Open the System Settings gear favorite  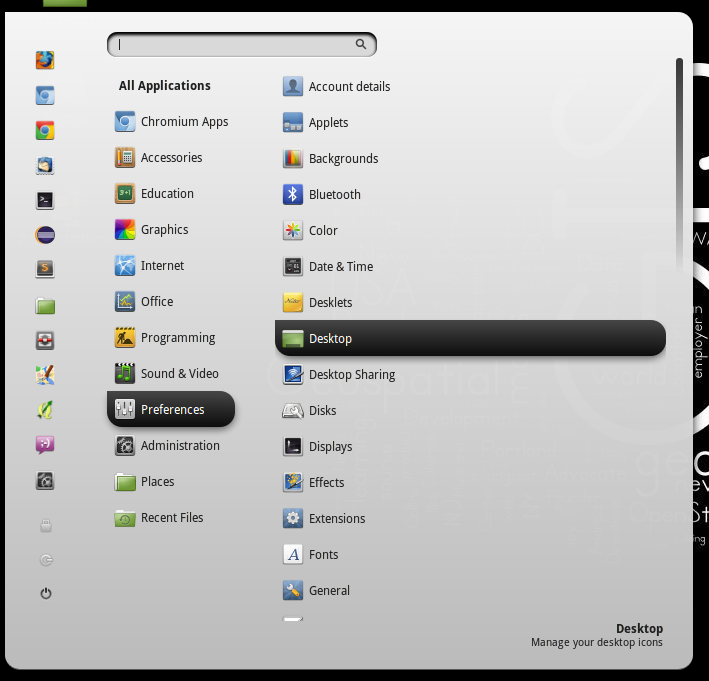pos(45,480)
